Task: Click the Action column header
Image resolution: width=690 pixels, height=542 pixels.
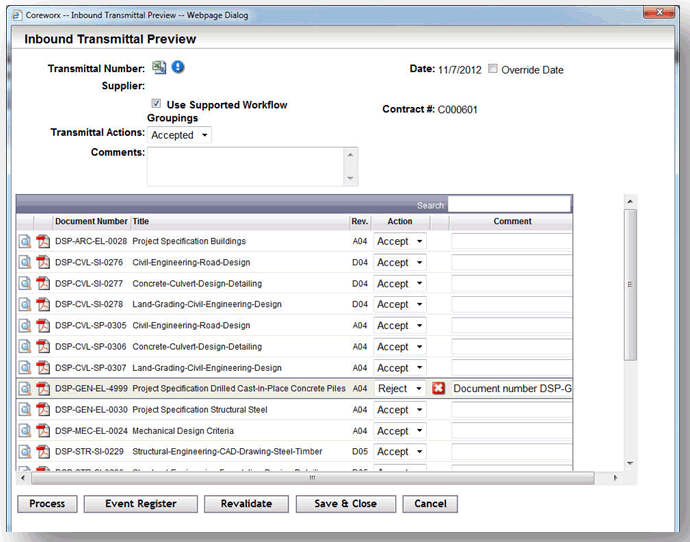Action: (400, 221)
